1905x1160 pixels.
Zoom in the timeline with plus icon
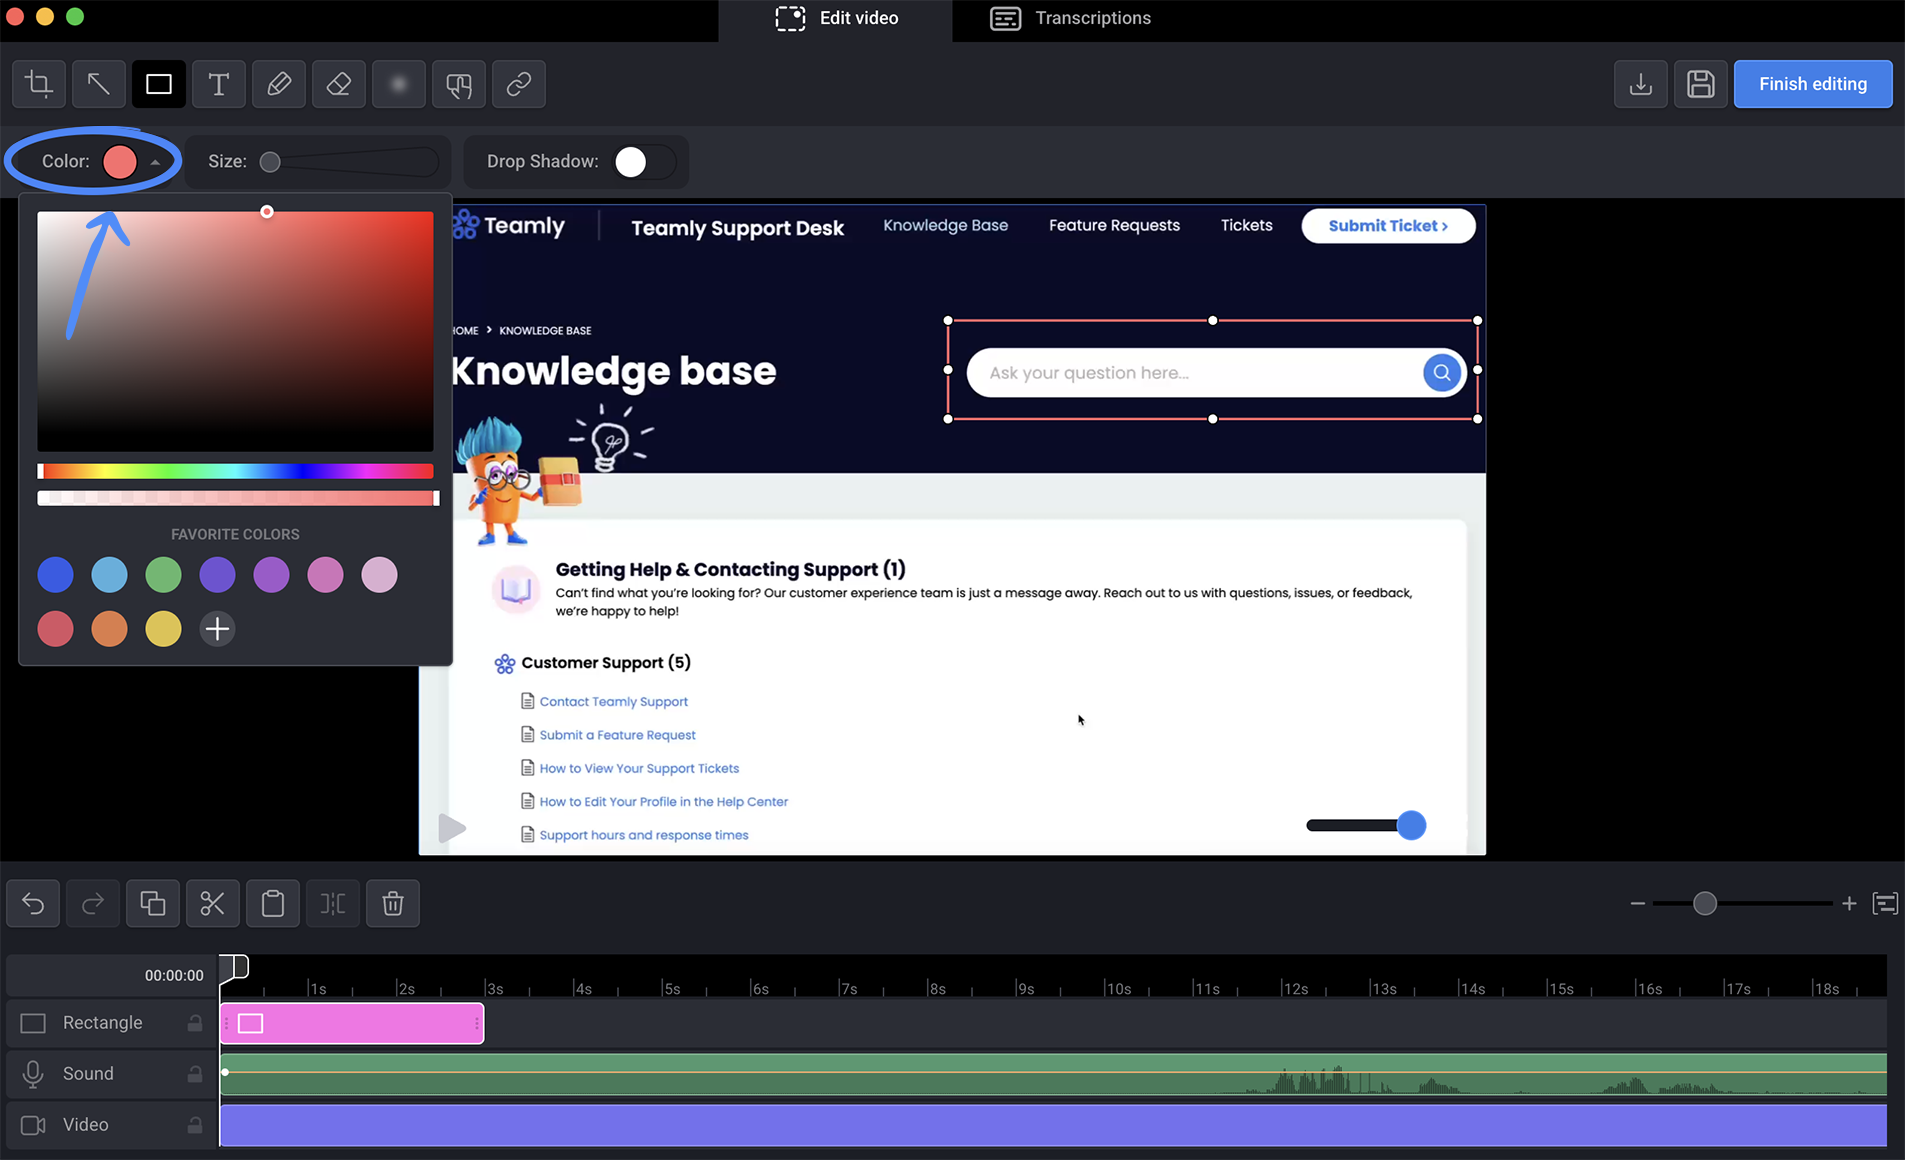point(1849,904)
